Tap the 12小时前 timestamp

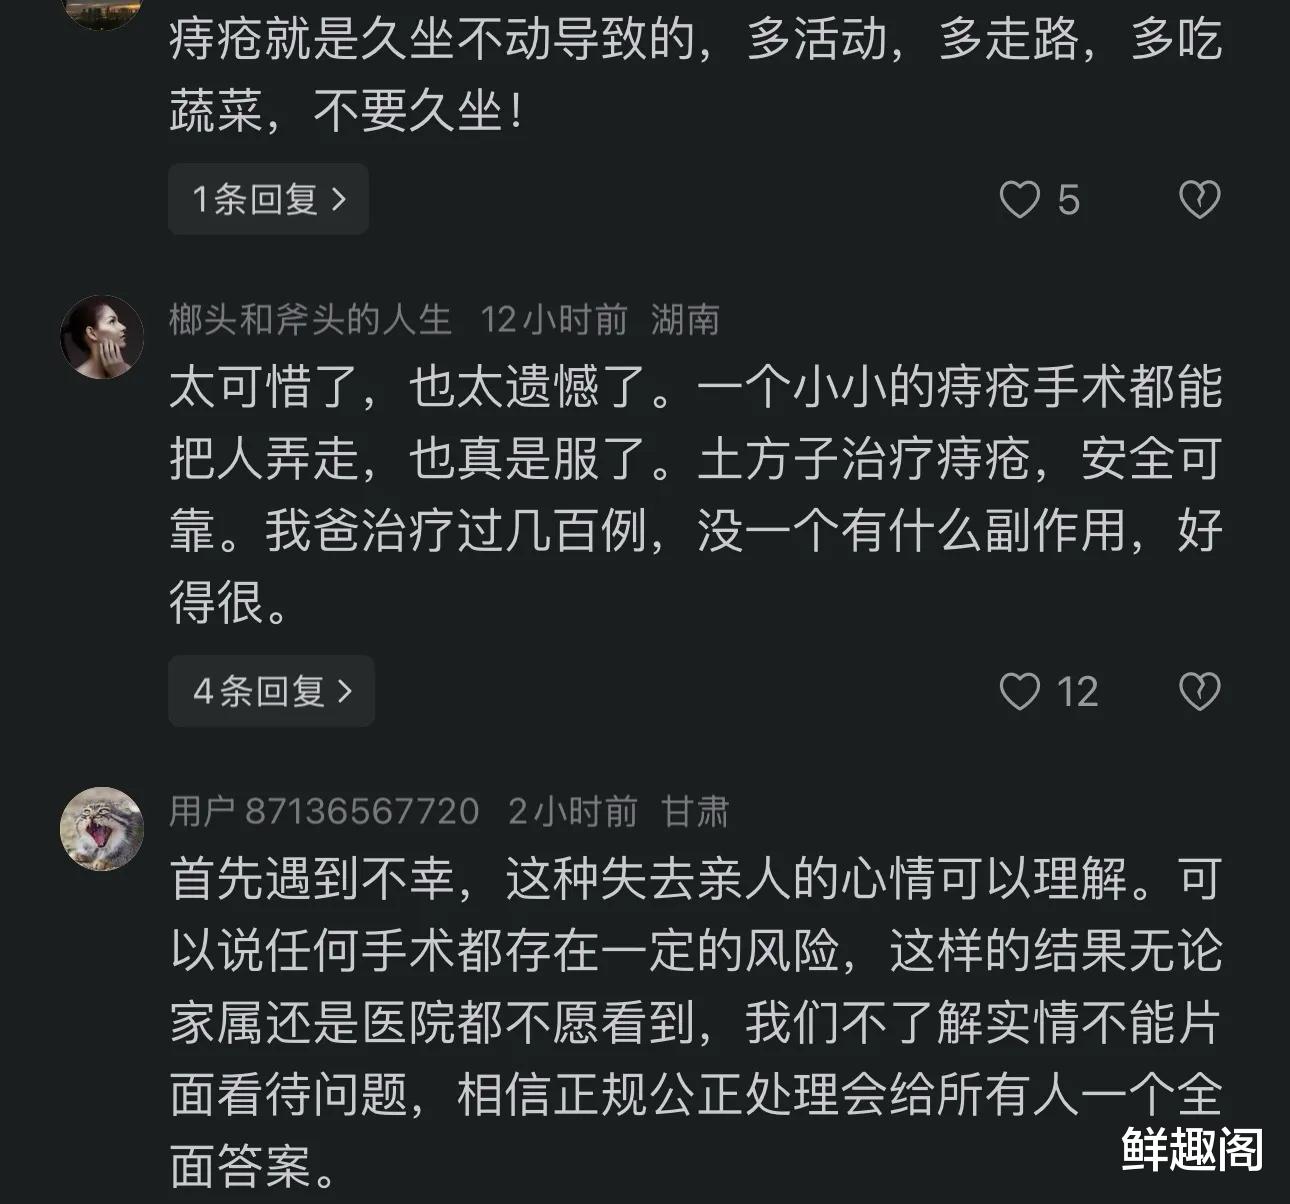pos(553,320)
